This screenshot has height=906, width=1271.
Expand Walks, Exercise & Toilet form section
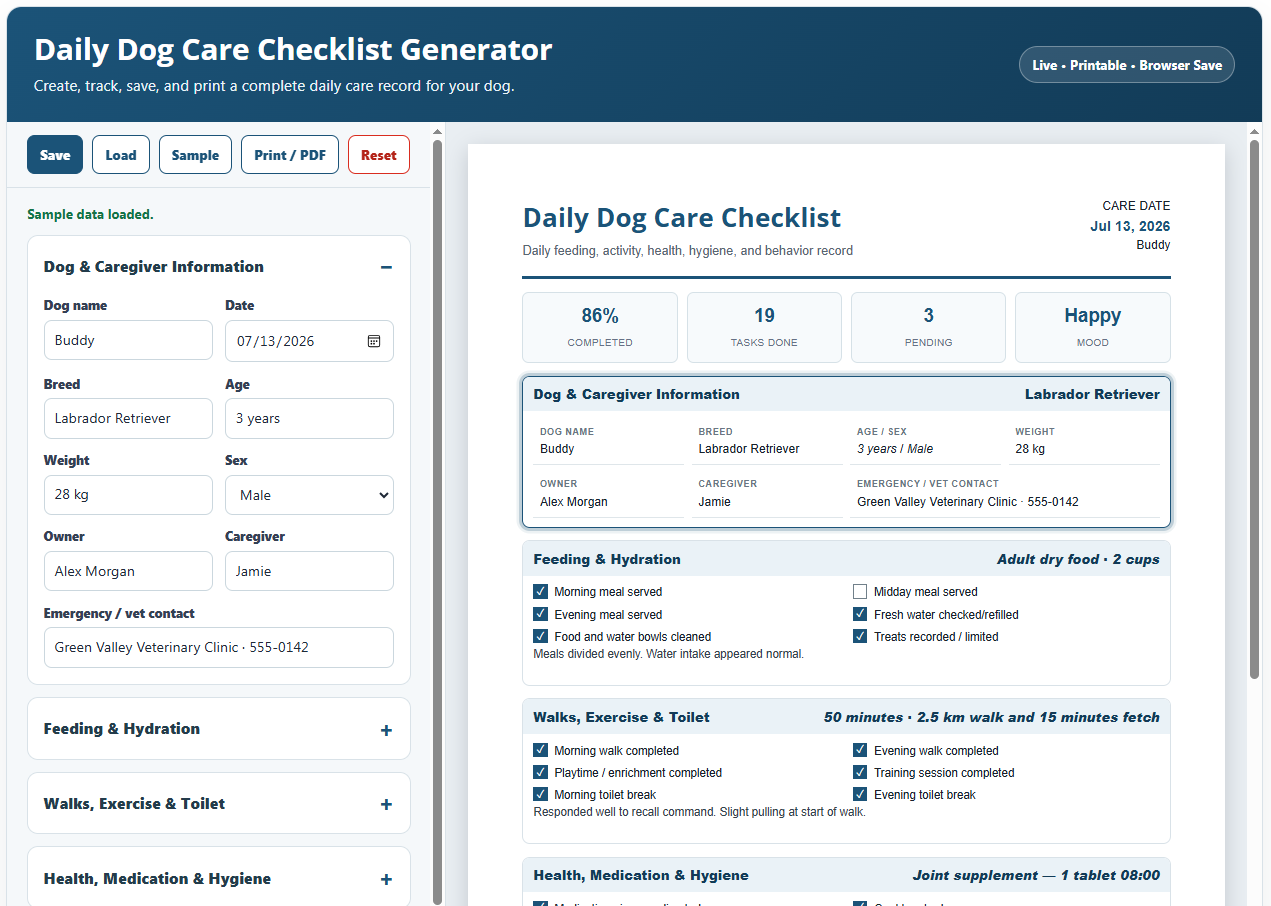point(219,804)
